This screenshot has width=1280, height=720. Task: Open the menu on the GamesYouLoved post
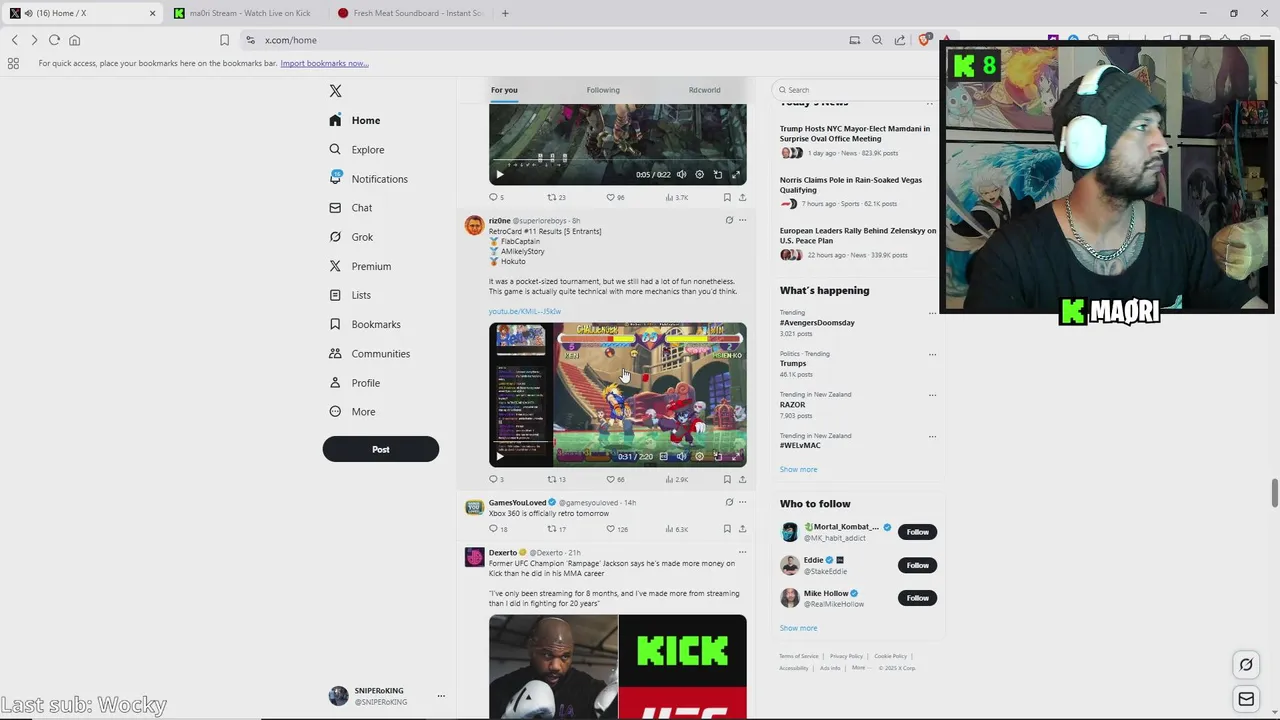[742, 502]
